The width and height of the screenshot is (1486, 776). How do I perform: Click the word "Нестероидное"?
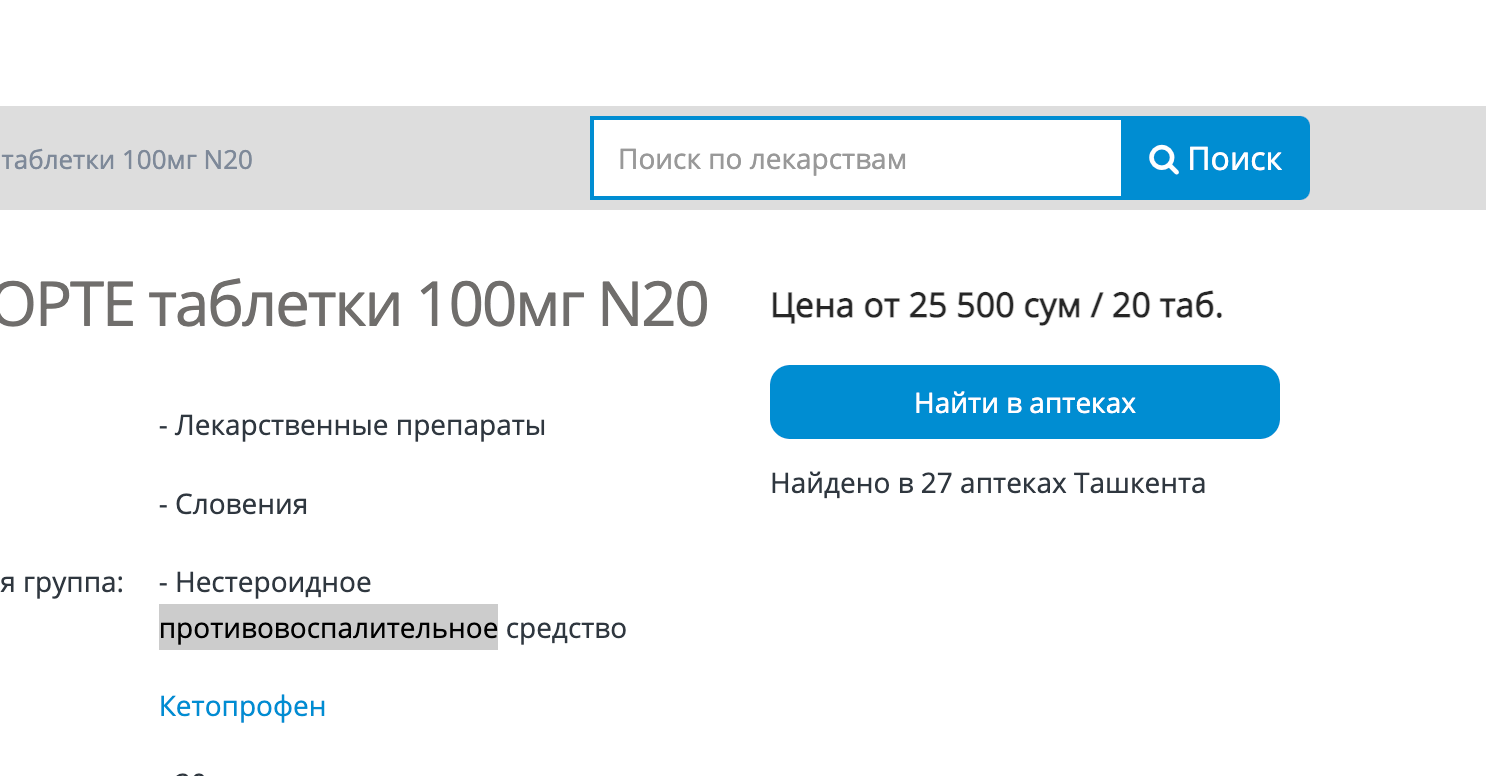click(273, 582)
